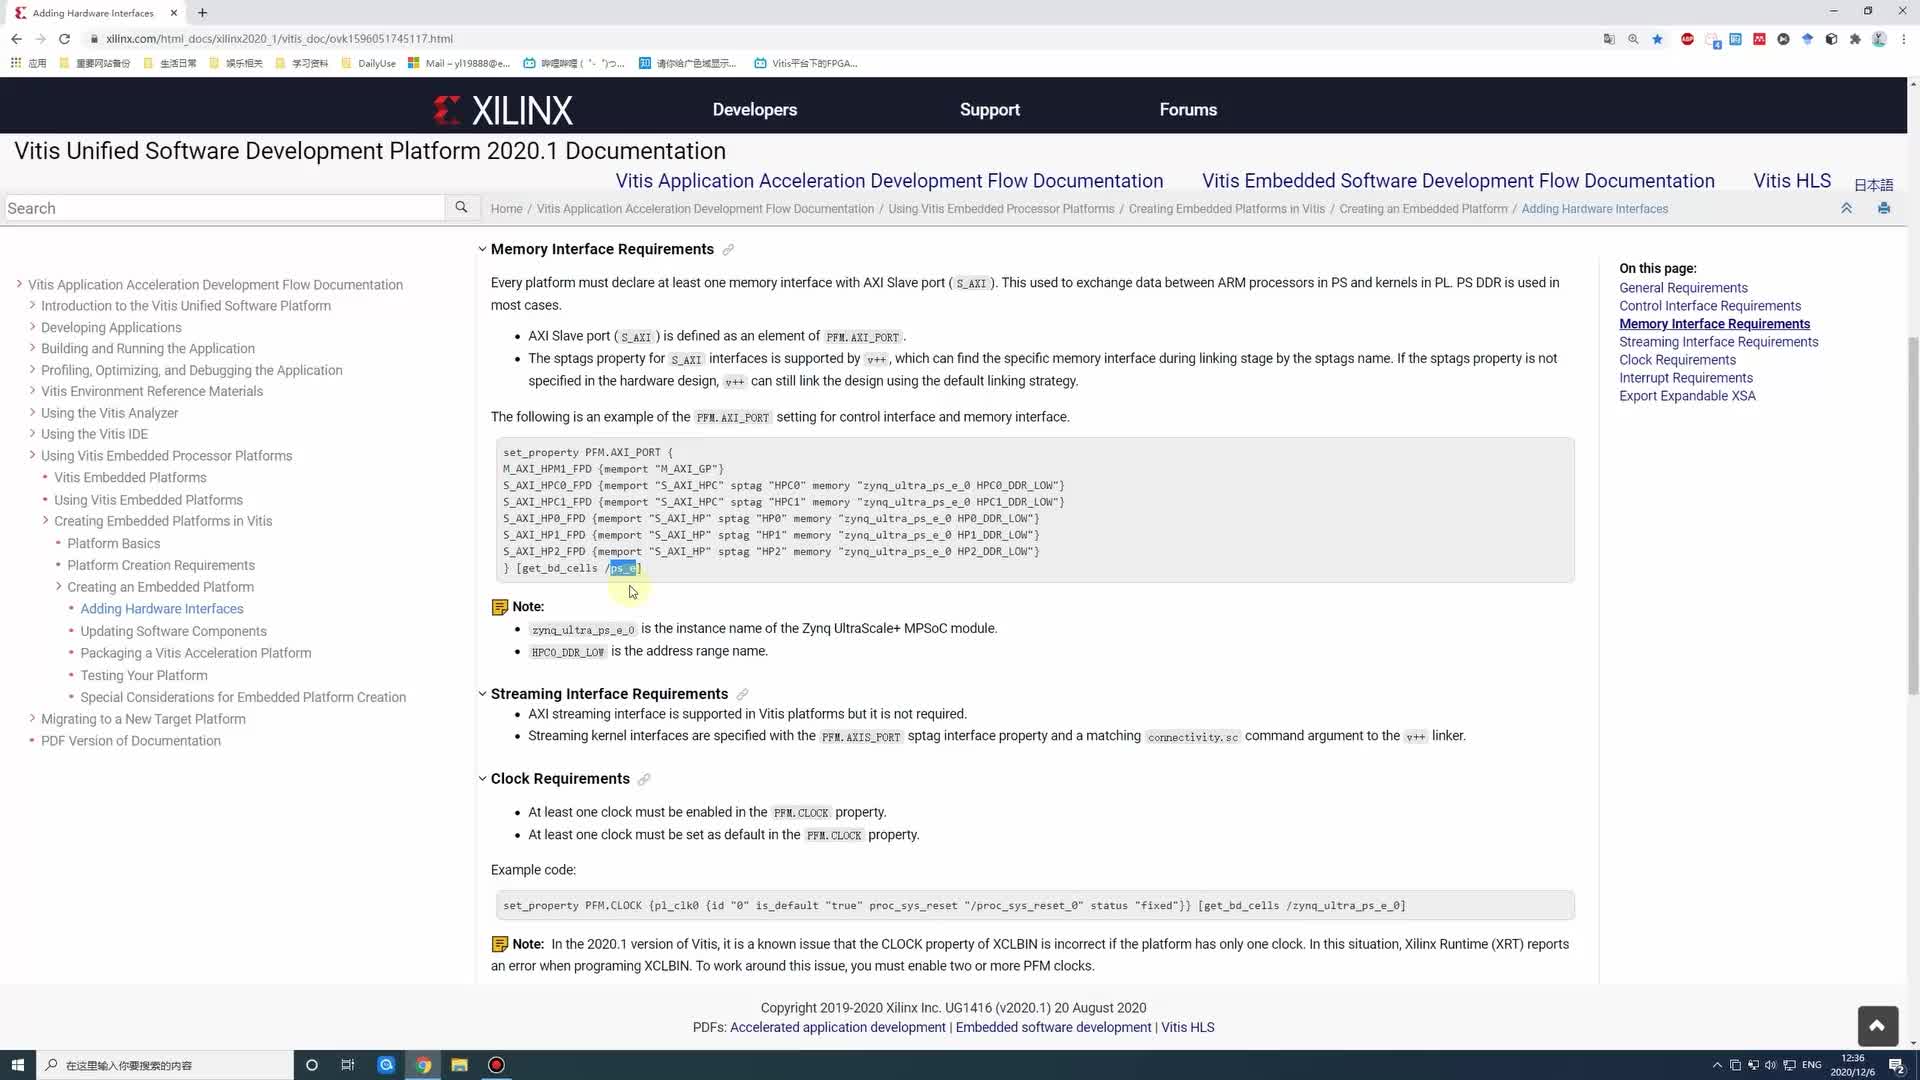Click the print page icon
Viewport: 1920px width, 1080px height.
tap(1884, 208)
